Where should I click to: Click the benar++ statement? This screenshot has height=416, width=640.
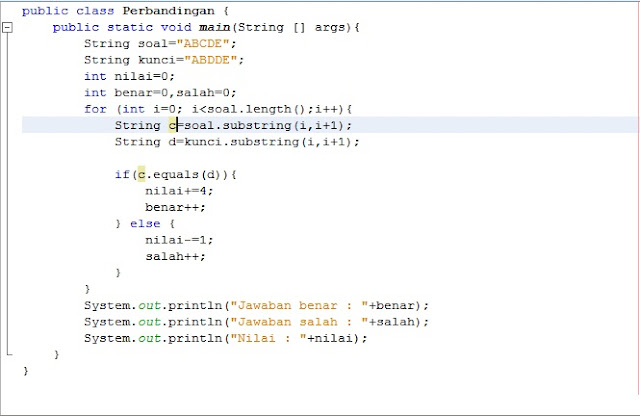pos(175,207)
